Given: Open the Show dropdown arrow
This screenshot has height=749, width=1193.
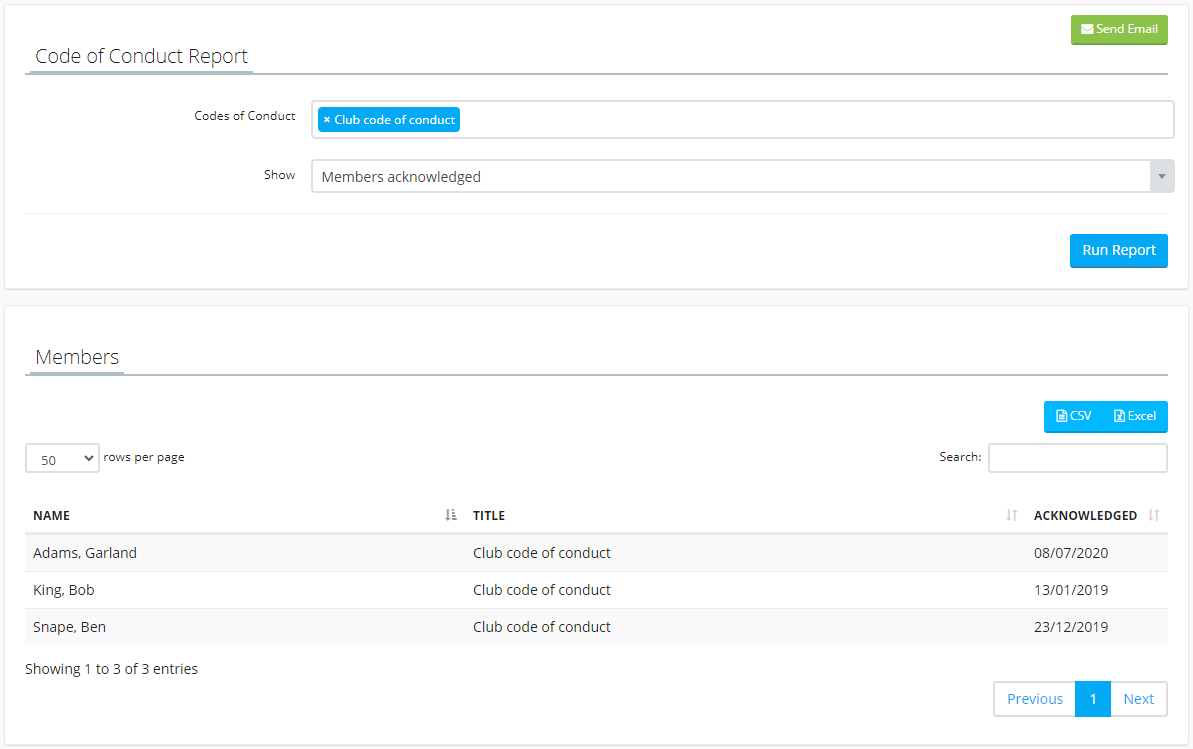Looking at the screenshot, I should (1162, 177).
